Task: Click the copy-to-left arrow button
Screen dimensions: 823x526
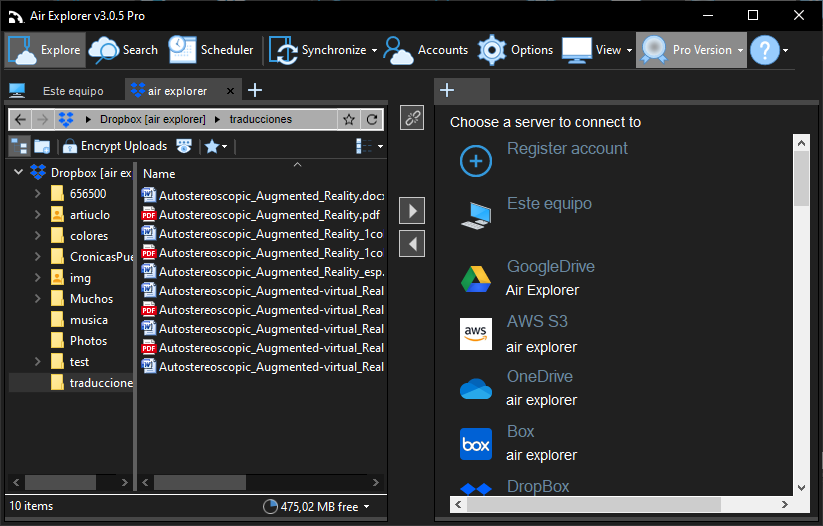Action: coord(412,244)
